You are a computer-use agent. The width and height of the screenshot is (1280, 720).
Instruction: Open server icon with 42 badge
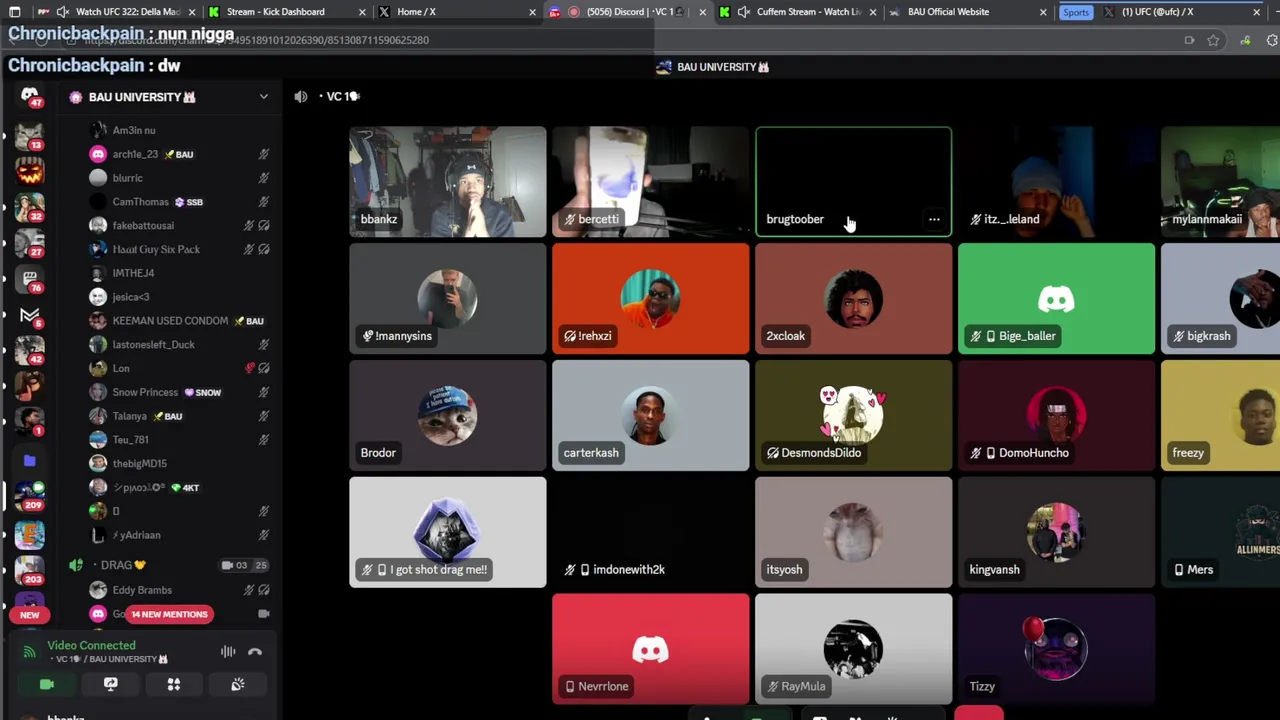point(29,350)
